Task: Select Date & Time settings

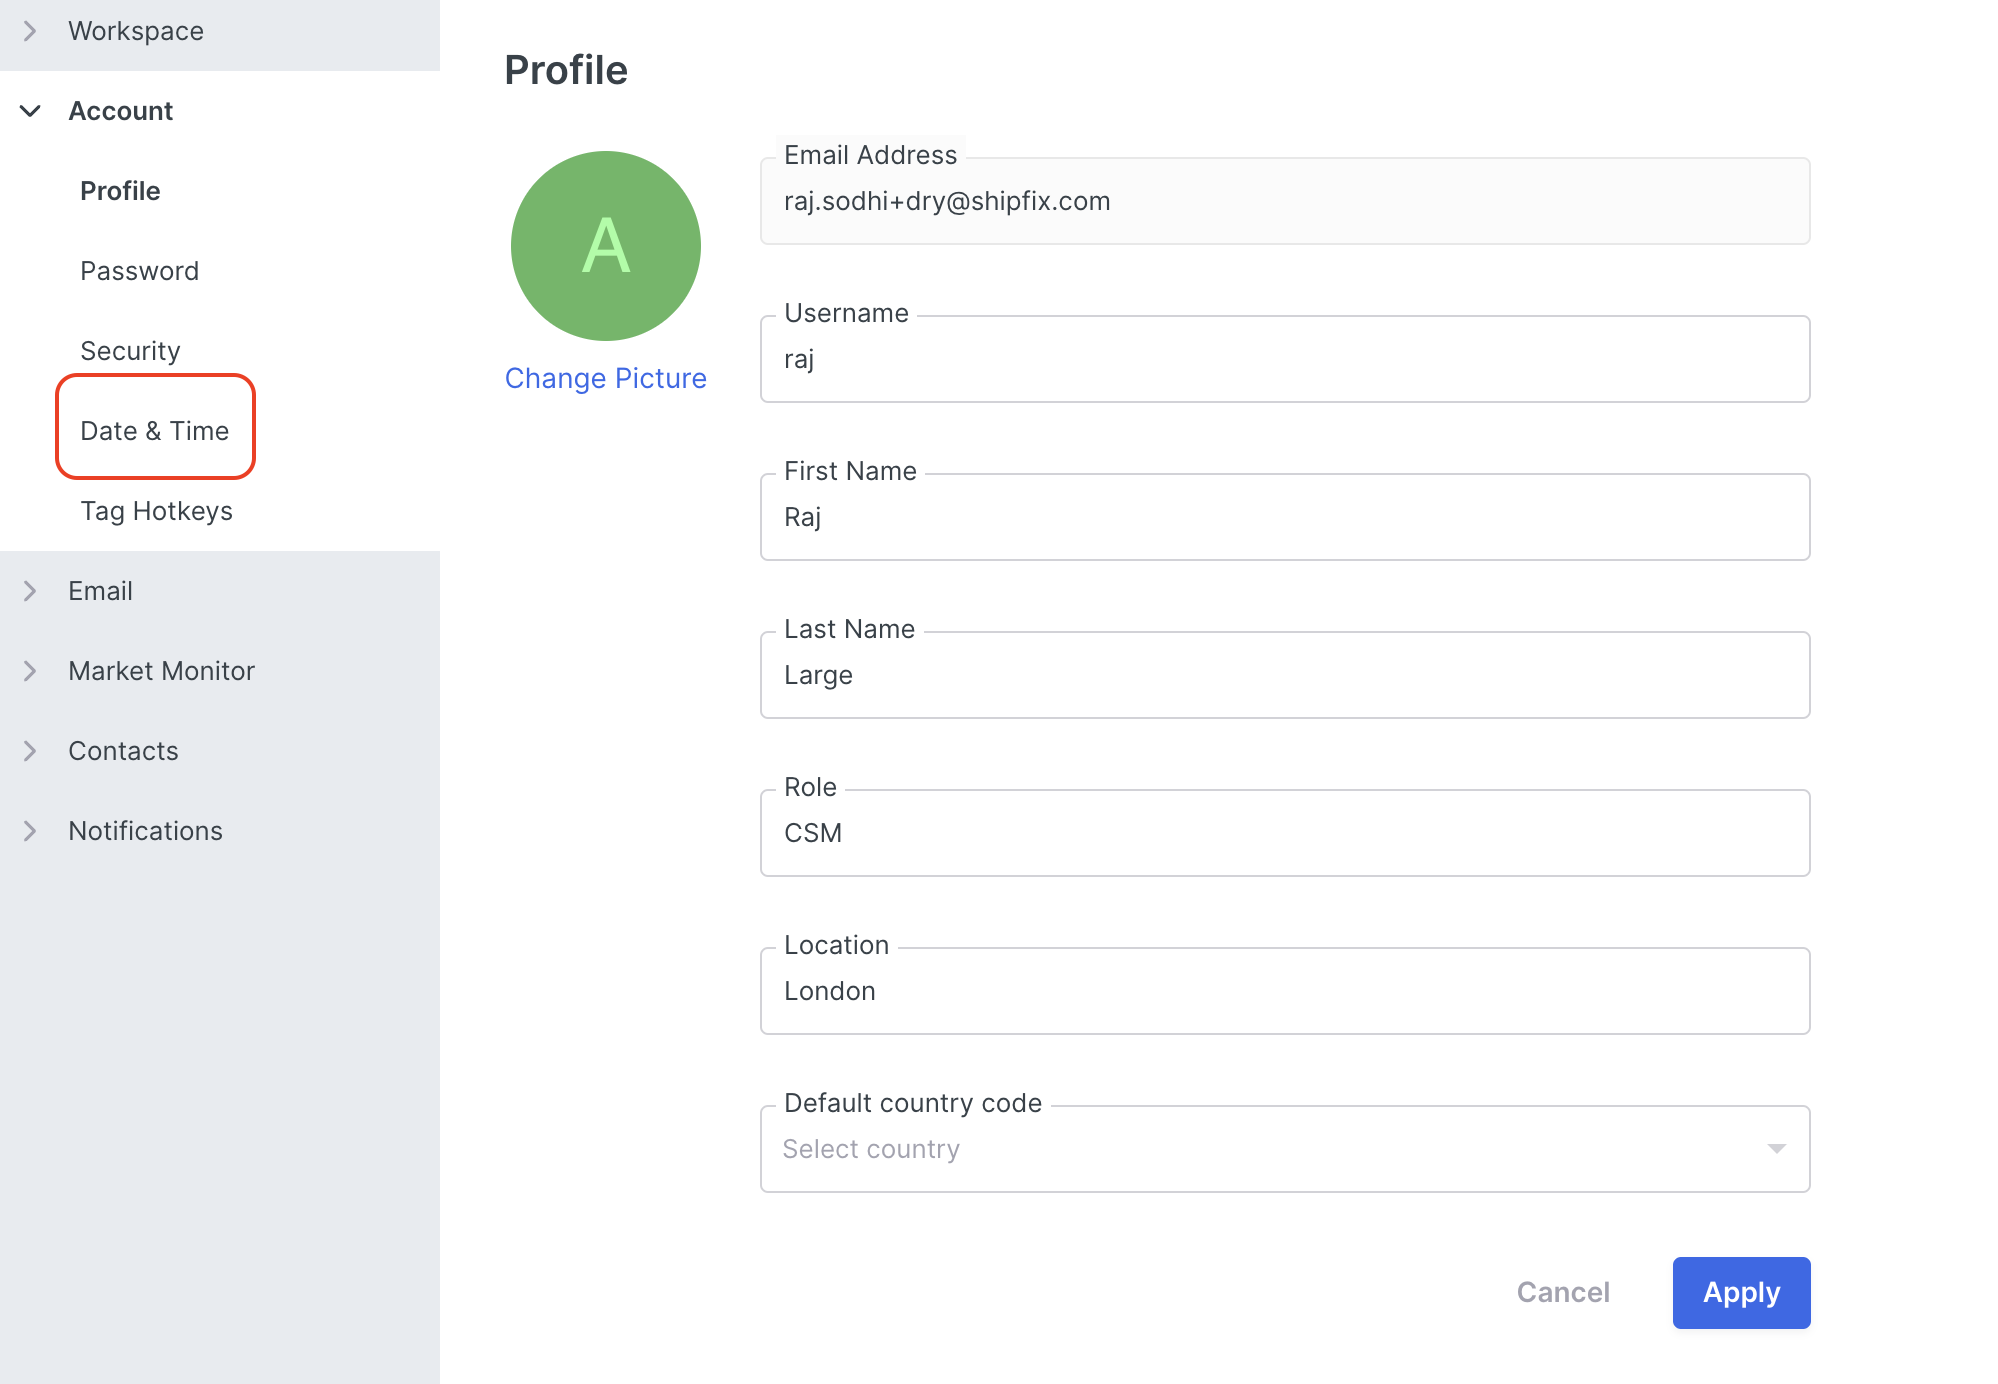Action: click(x=155, y=431)
